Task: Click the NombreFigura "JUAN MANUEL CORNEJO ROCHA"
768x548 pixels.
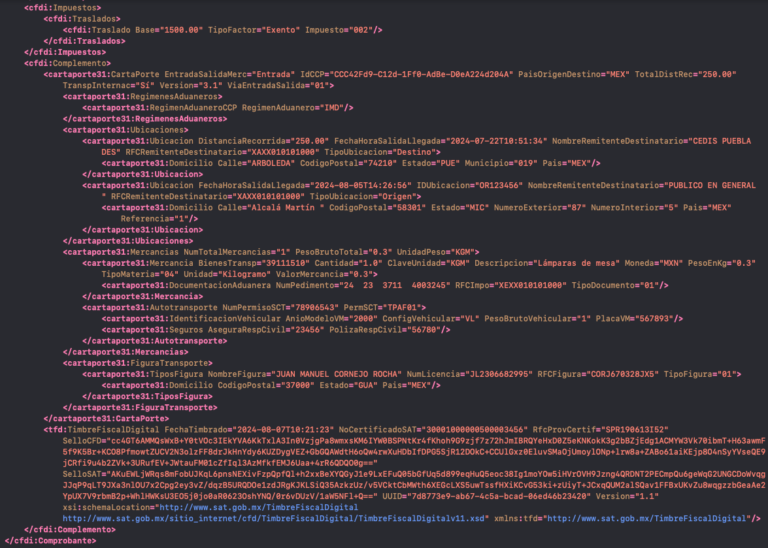Action: [330, 373]
